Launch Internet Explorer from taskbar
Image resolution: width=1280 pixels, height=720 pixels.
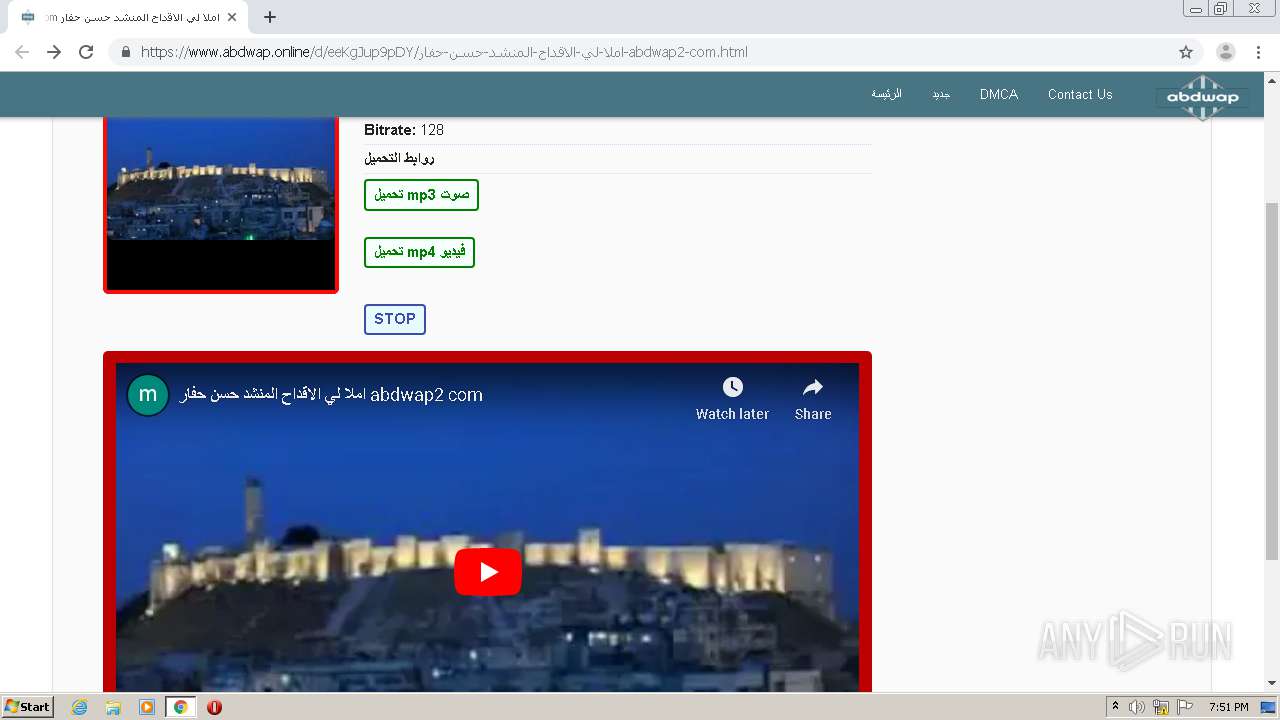[x=79, y=707]
